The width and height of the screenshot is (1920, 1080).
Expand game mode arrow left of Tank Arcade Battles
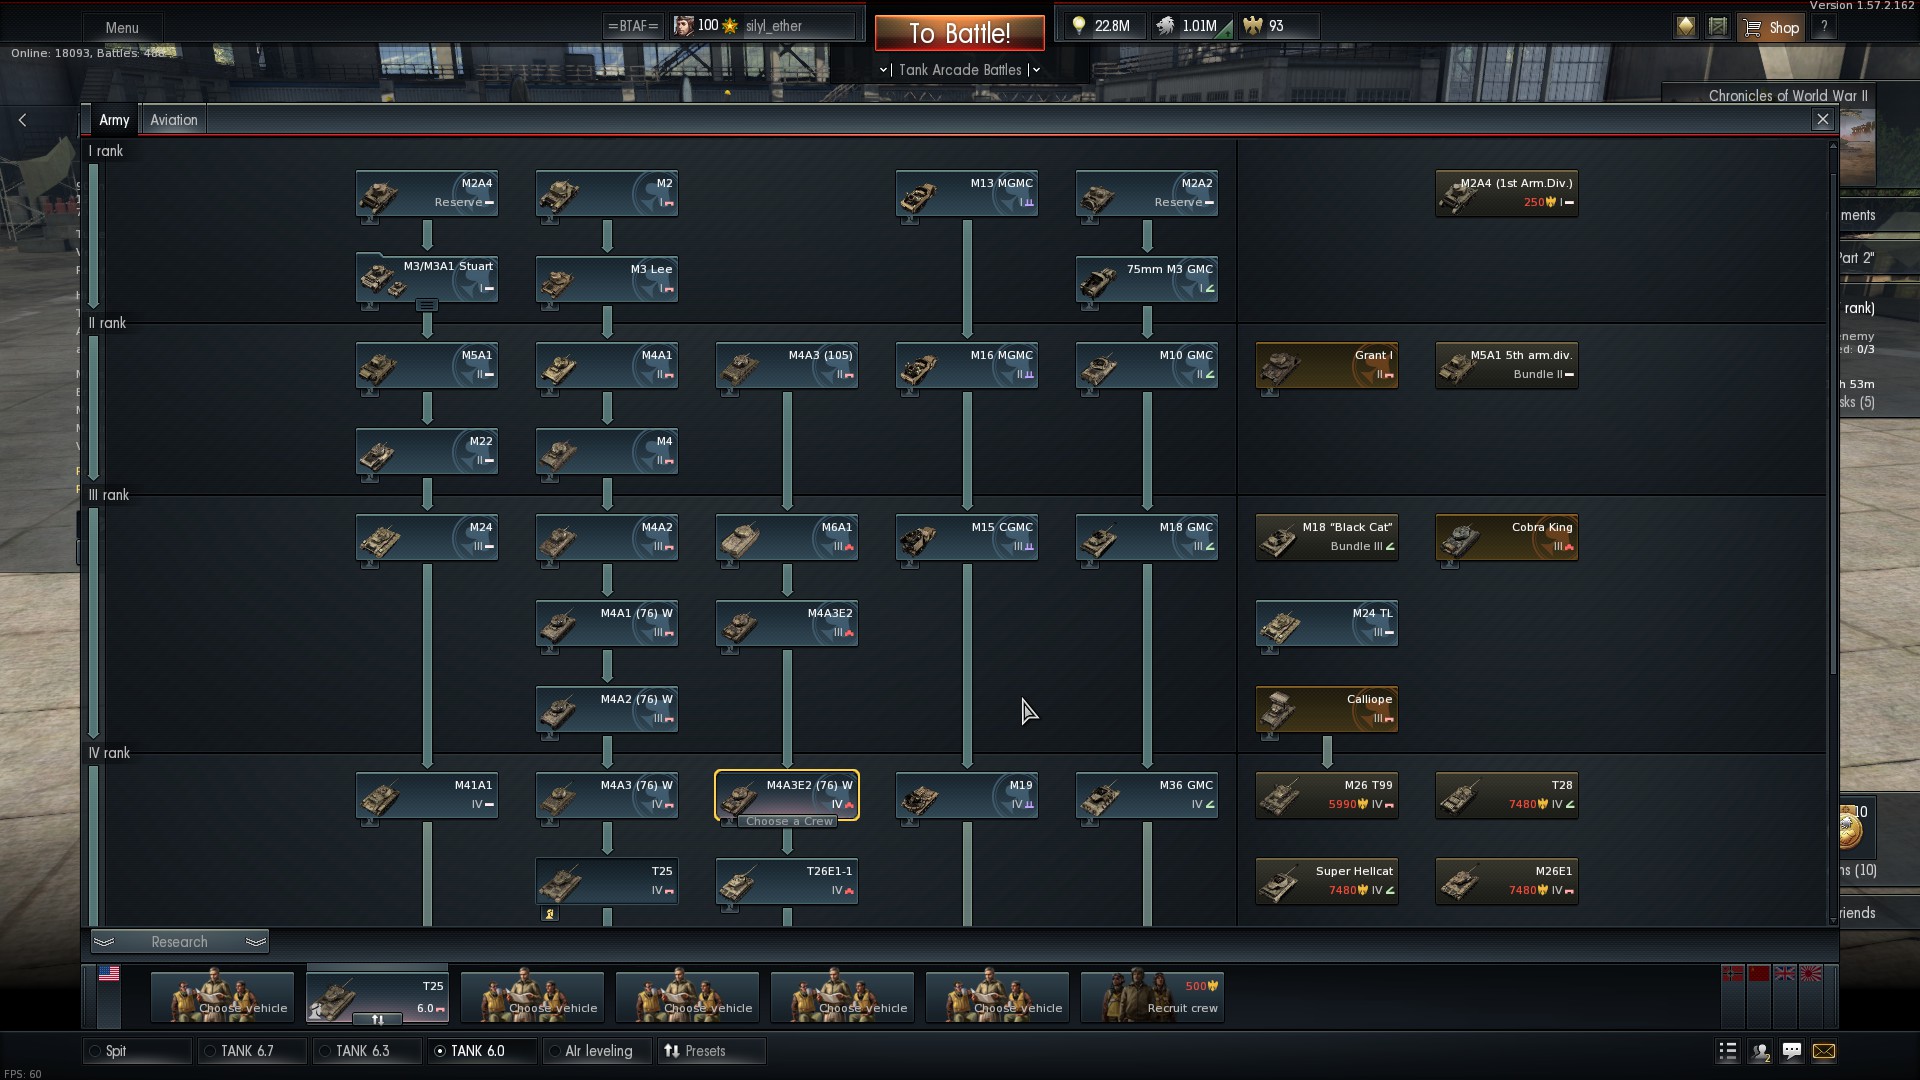pos(884,70)
